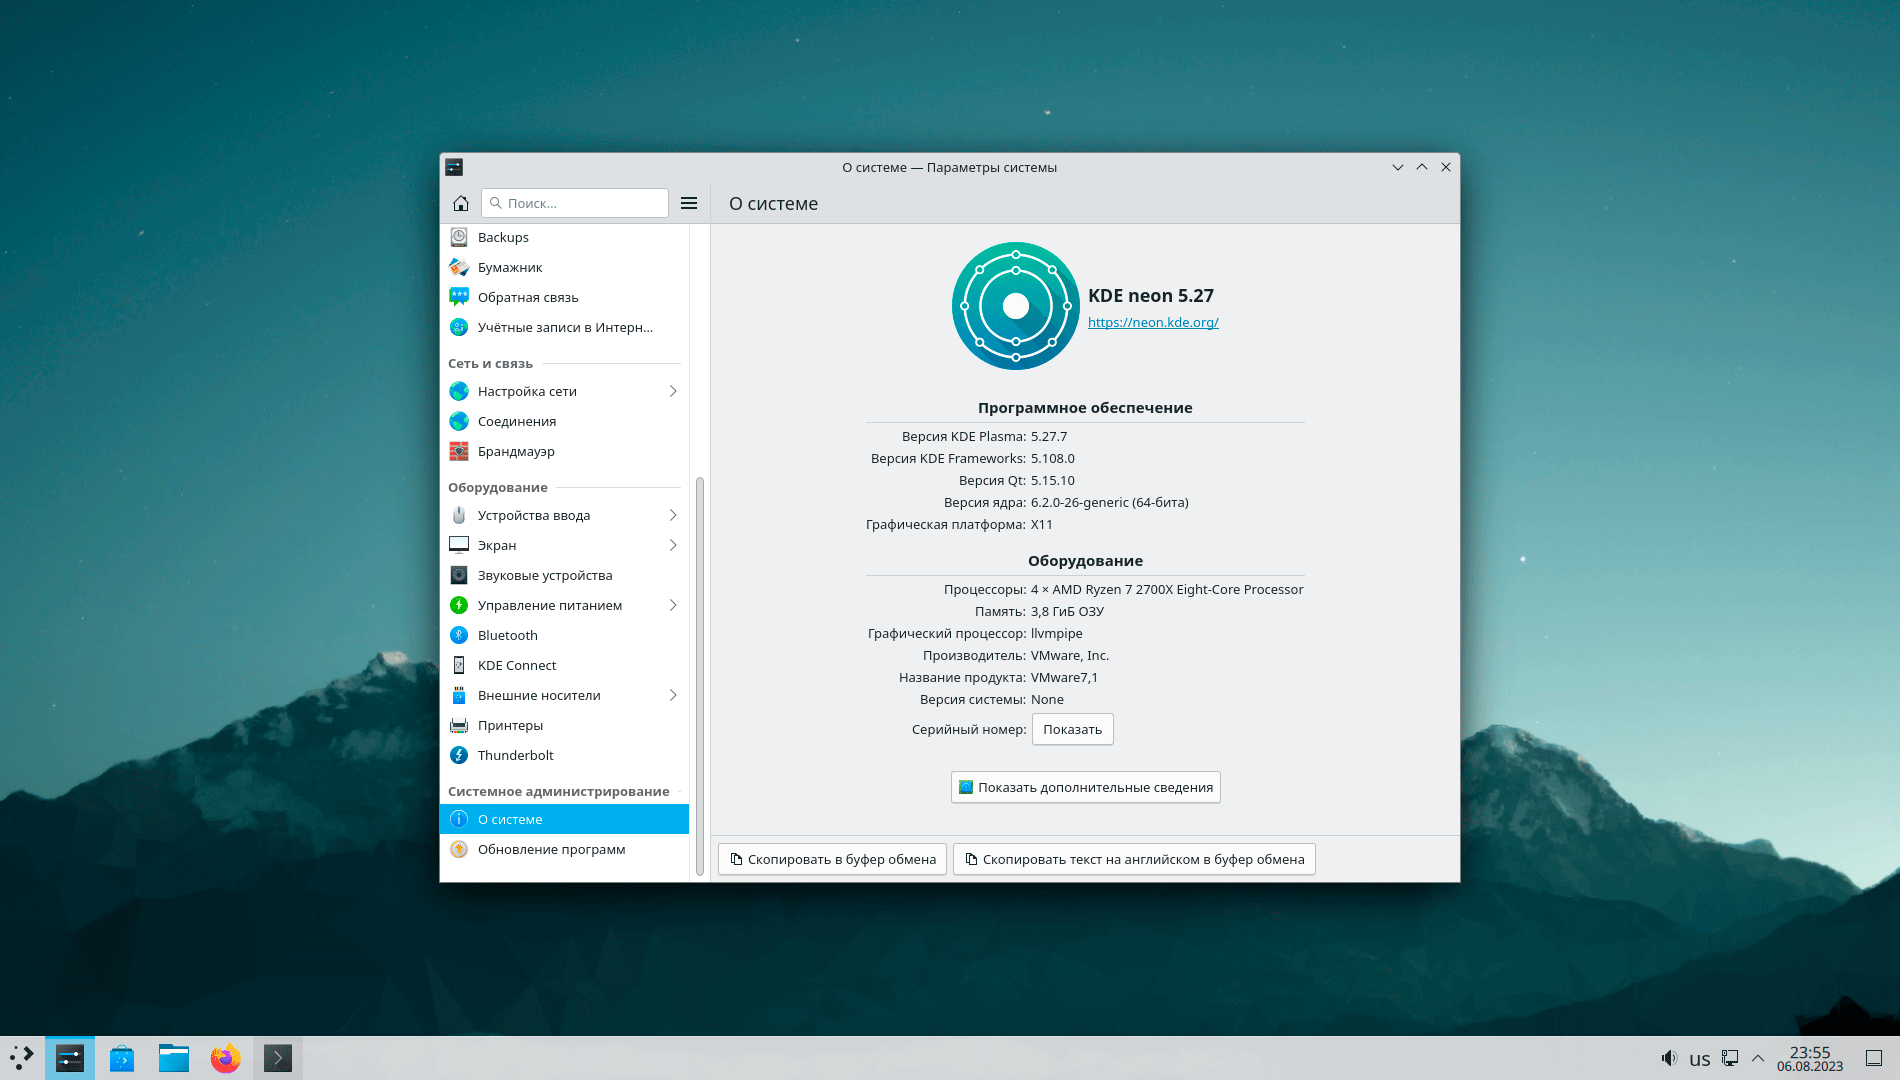Click Показать to reveal serial number
Screen dimensions: 1900x1080
1072,729
